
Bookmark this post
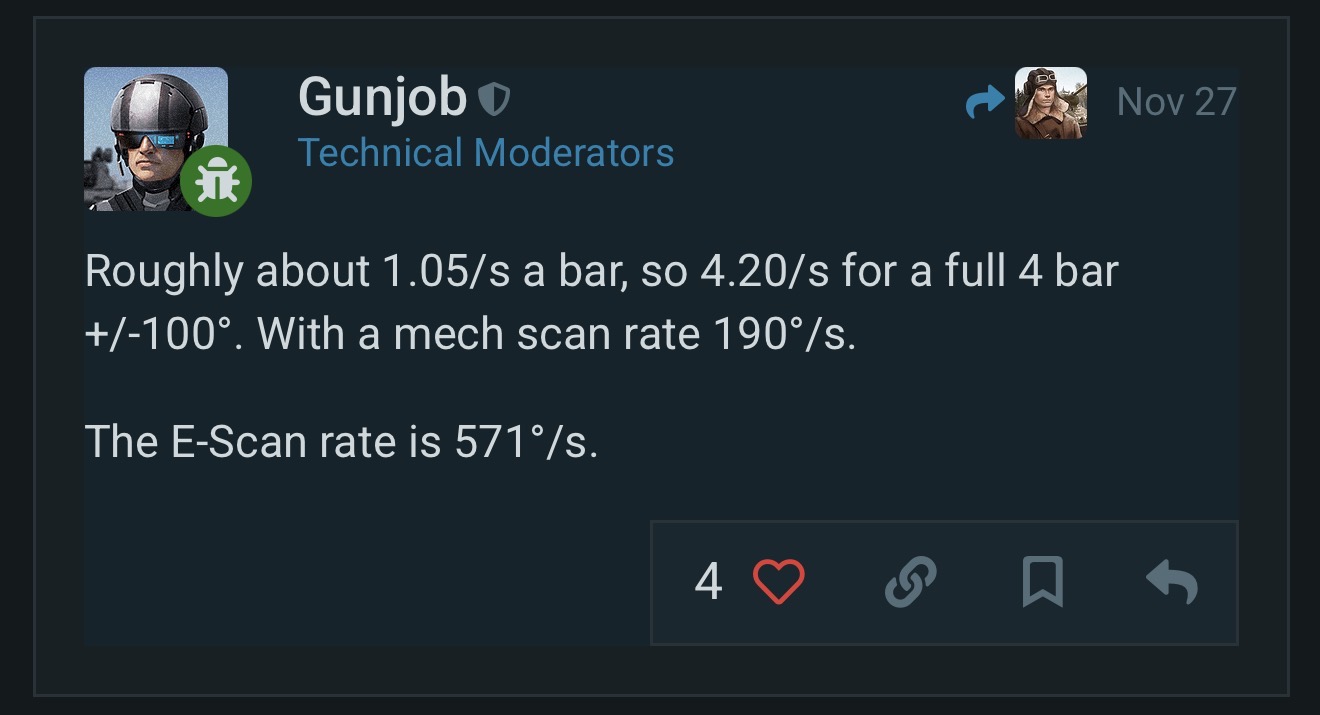point(1042,582)
